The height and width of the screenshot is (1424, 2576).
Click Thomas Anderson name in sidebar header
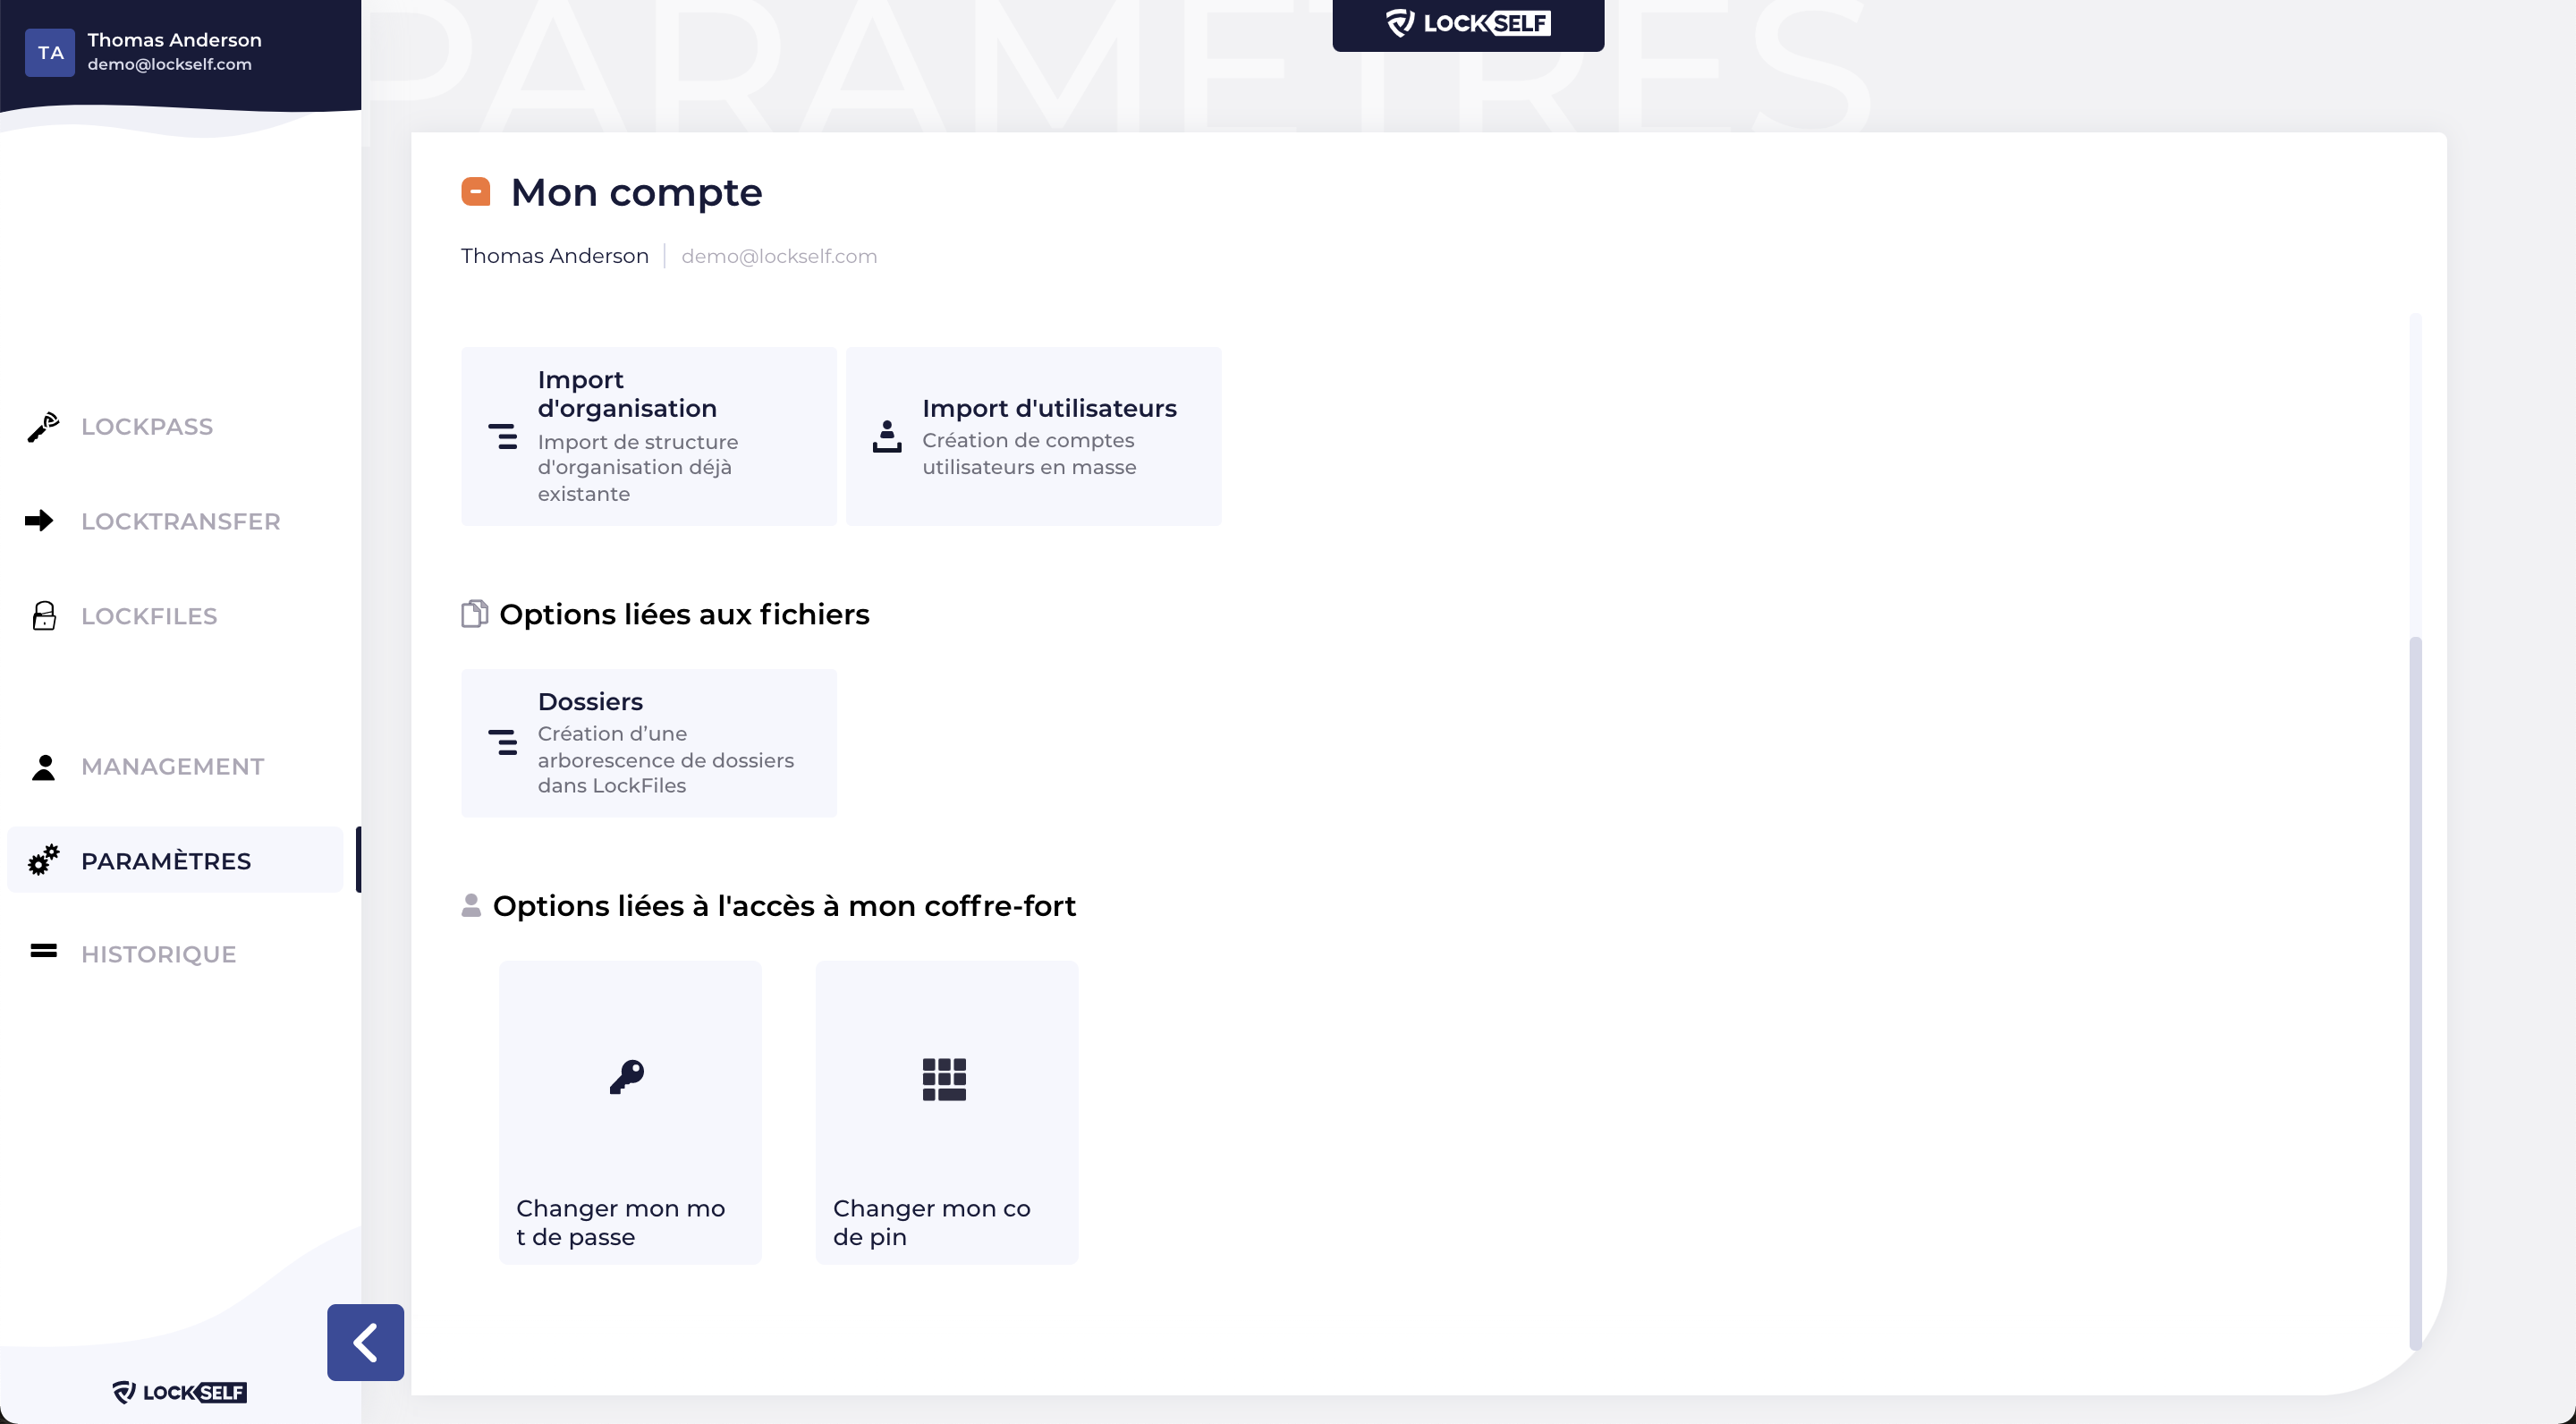[x=174, y=40]
